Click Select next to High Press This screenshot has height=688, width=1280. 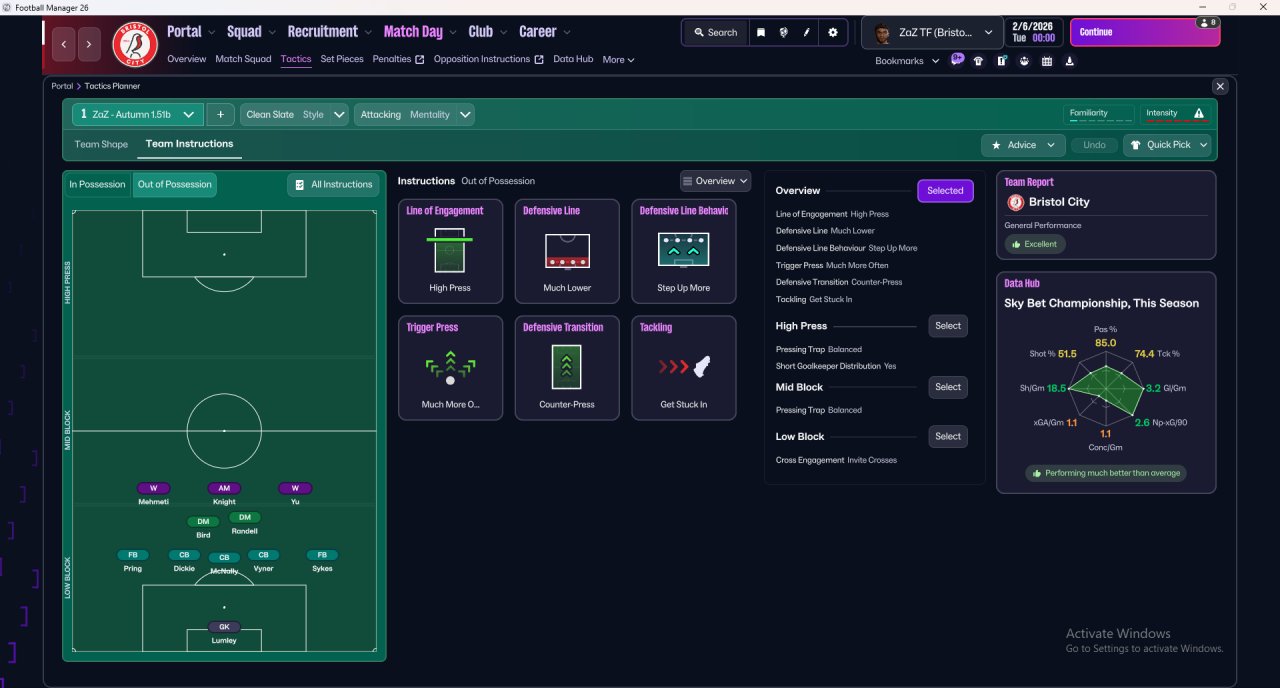click(x=948, y=326)
